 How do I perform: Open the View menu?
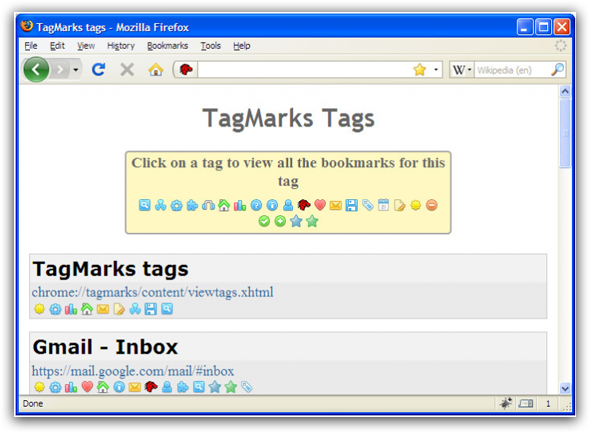[86, 46]
